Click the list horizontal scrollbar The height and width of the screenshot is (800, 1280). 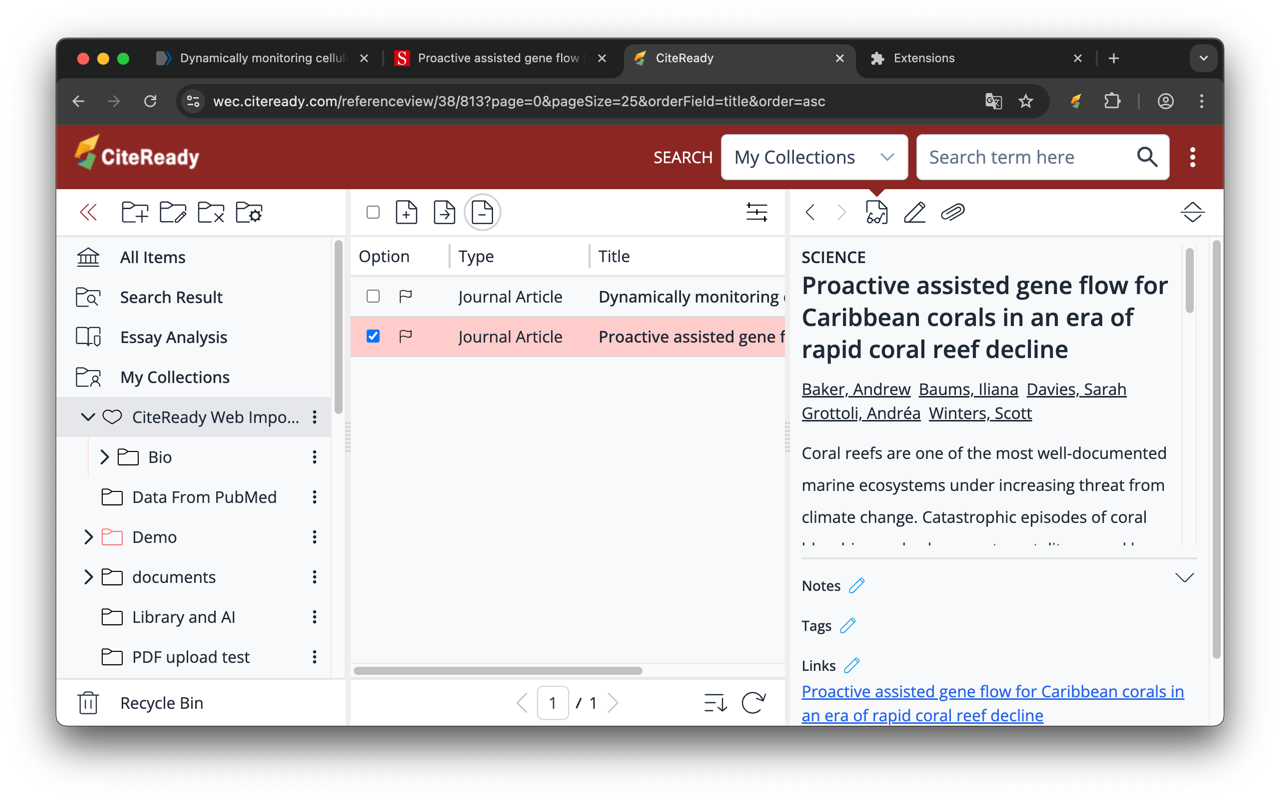point(498,671)
